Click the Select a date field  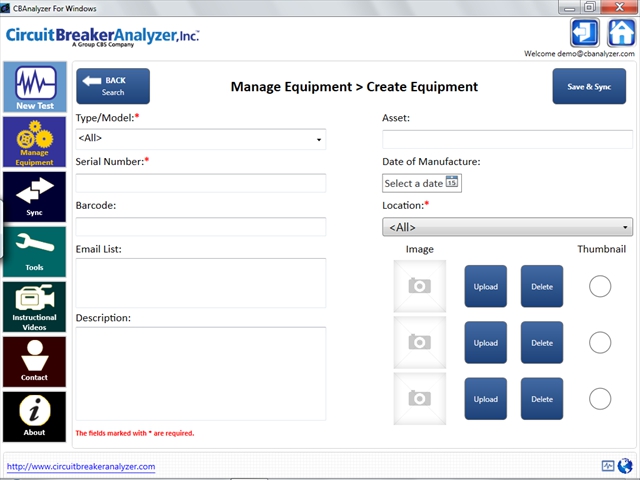tap(422, 183)
